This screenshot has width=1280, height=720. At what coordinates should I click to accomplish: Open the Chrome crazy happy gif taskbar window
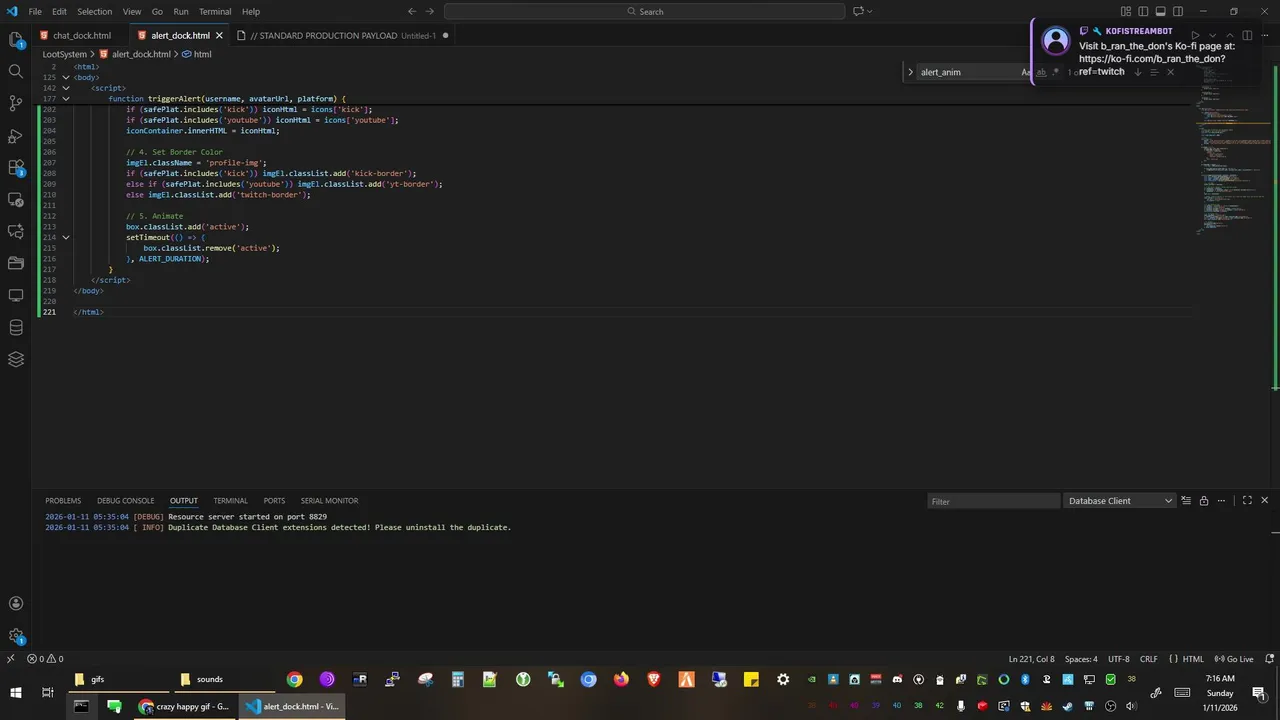(x=184, y=706)
